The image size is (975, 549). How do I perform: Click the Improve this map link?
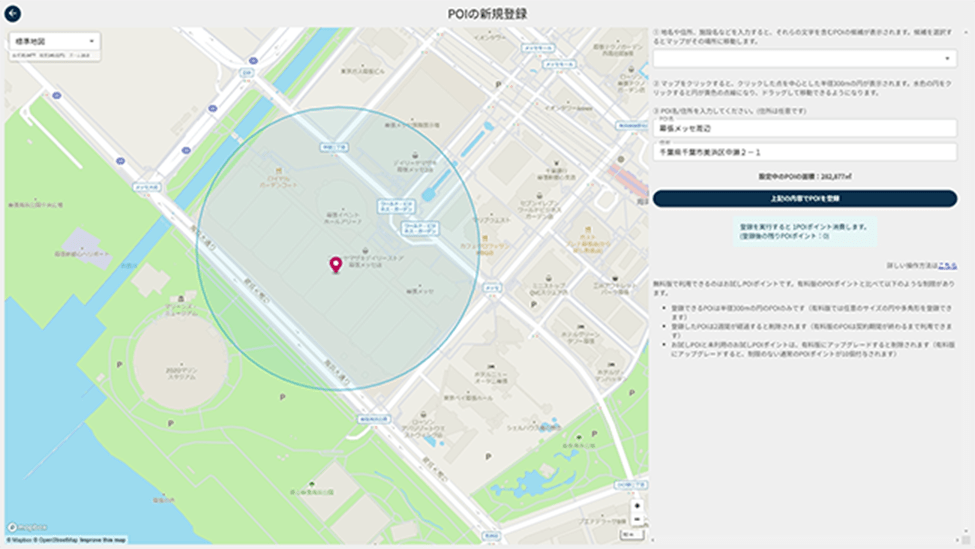(x=103, y=541)
